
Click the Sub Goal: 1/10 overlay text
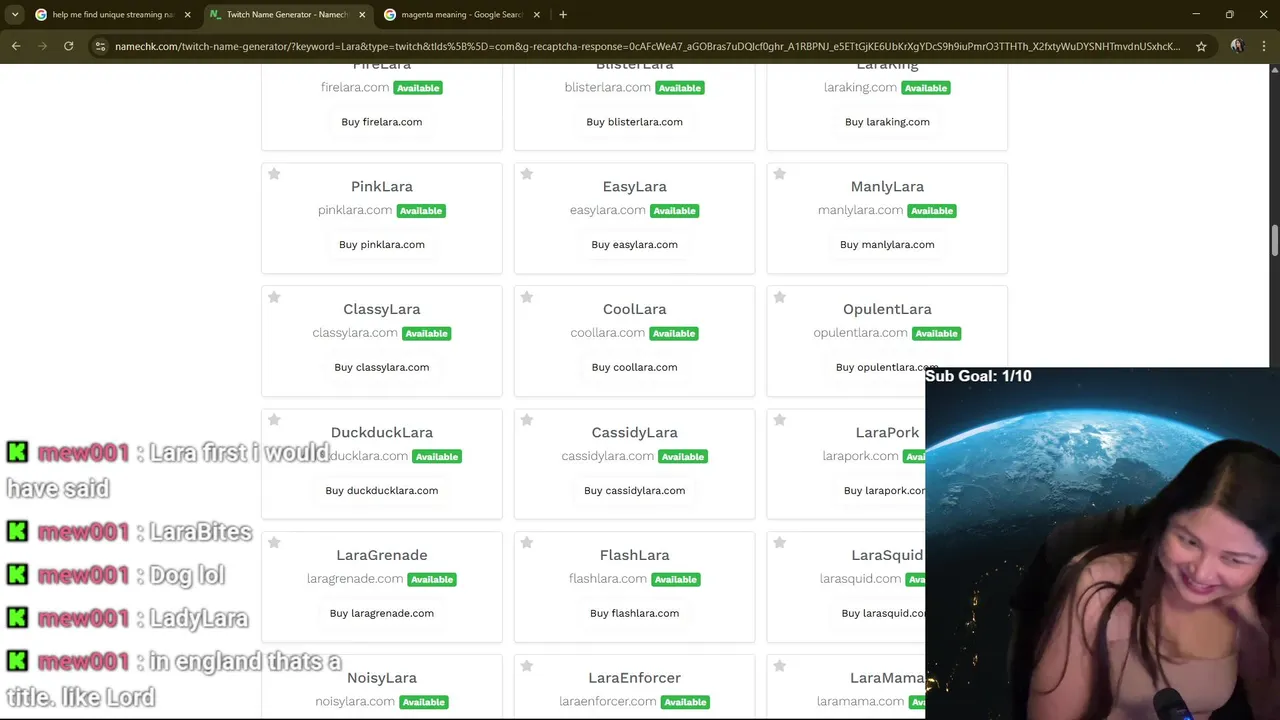pyautogui.click(x=978, y=376)
